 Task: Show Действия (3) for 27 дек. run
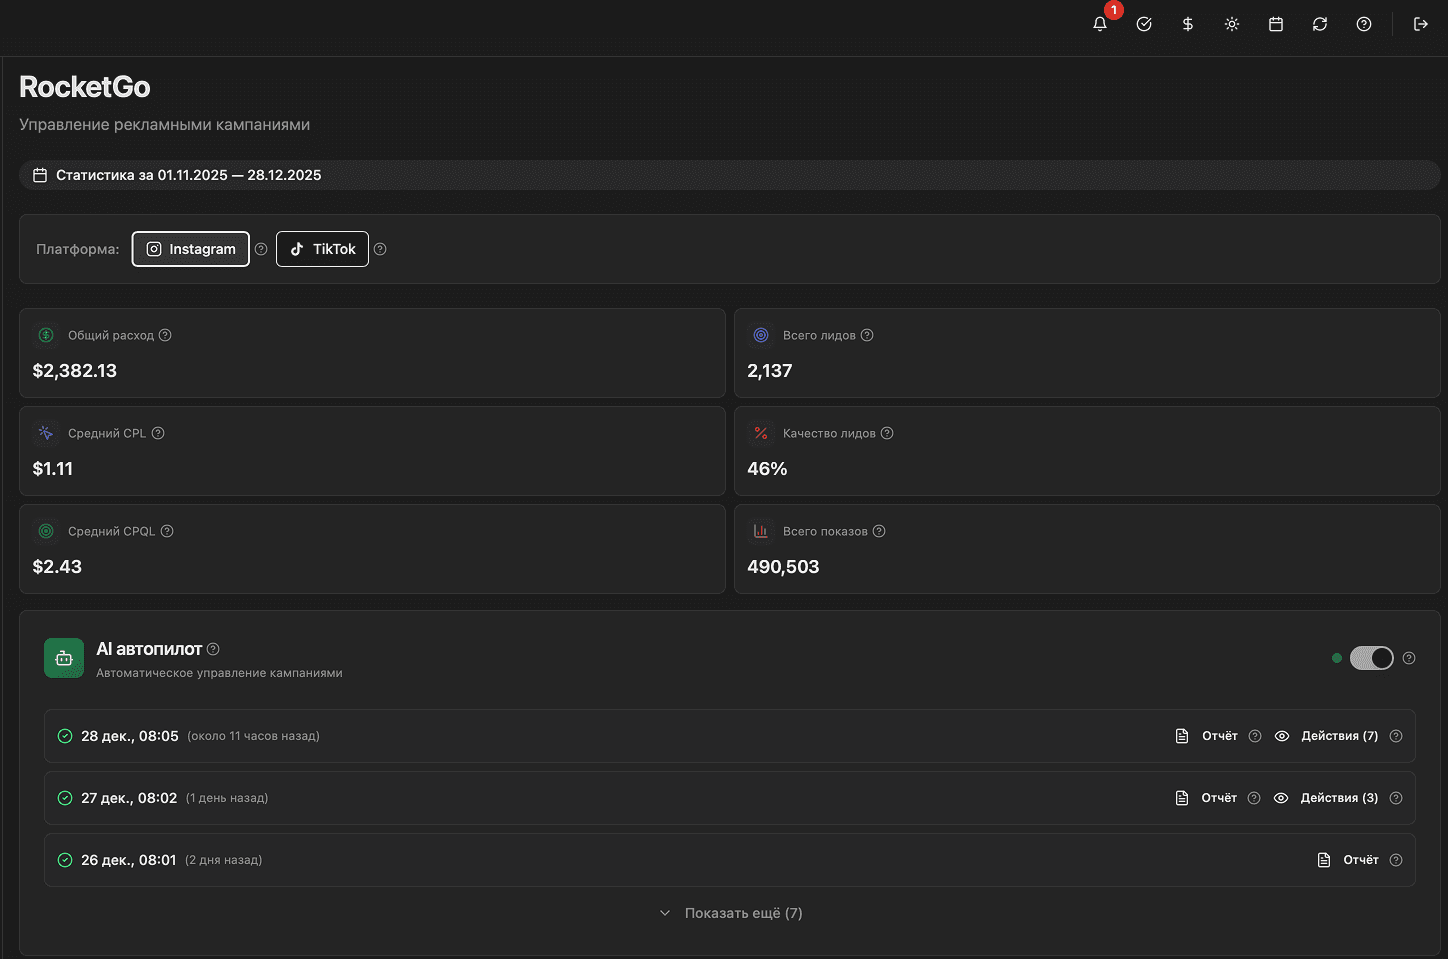coord(1326,798)
